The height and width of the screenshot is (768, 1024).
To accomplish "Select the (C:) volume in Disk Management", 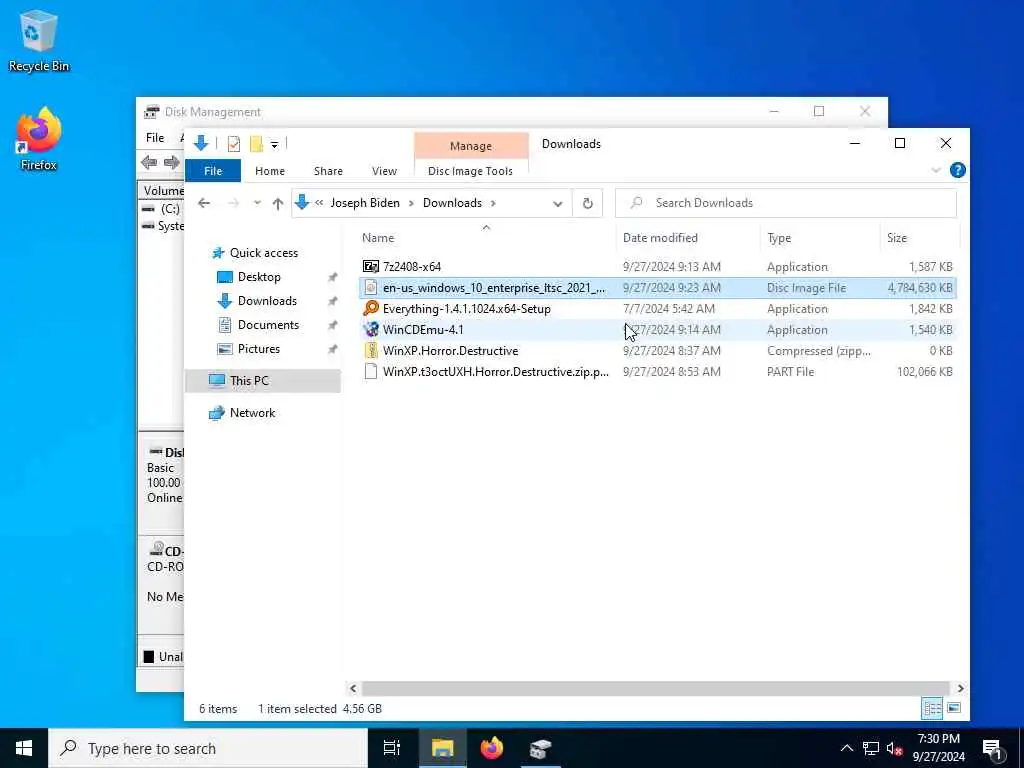I will [170, 209].
